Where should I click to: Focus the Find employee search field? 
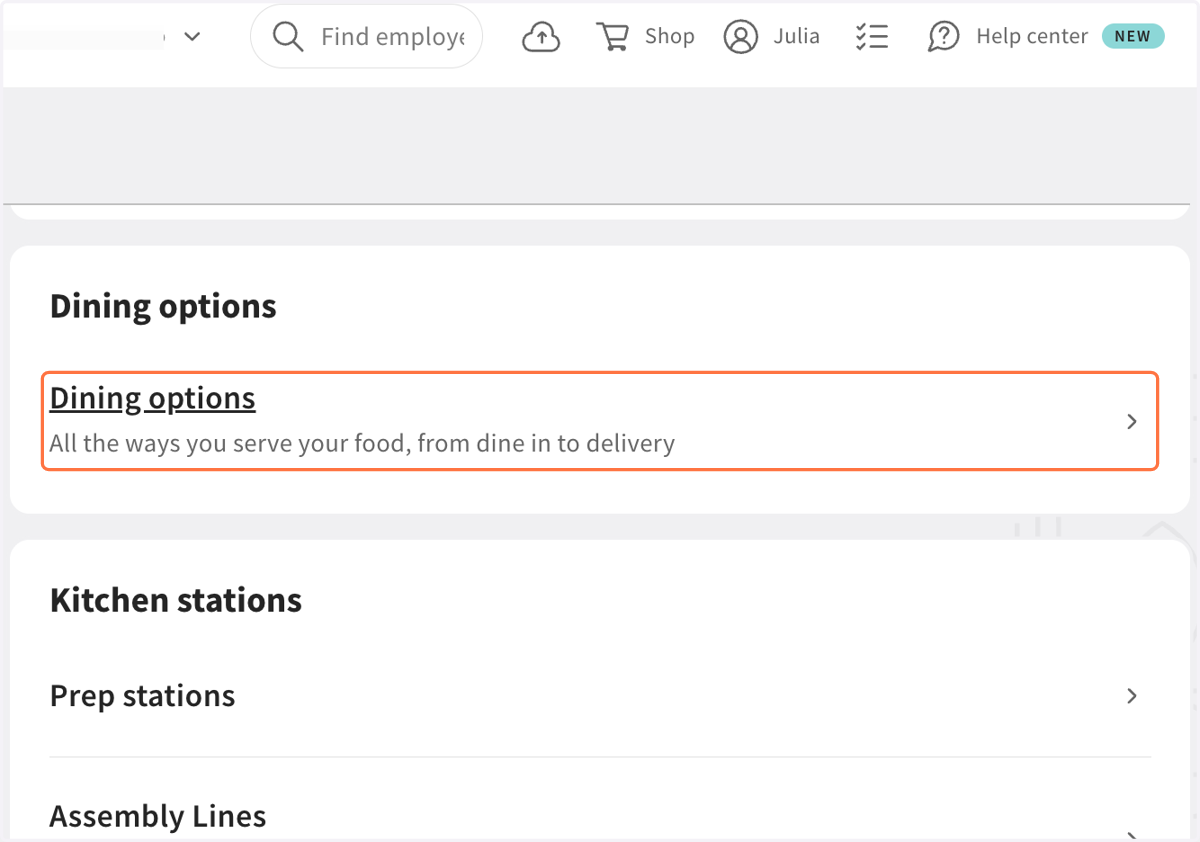(366, 37)
